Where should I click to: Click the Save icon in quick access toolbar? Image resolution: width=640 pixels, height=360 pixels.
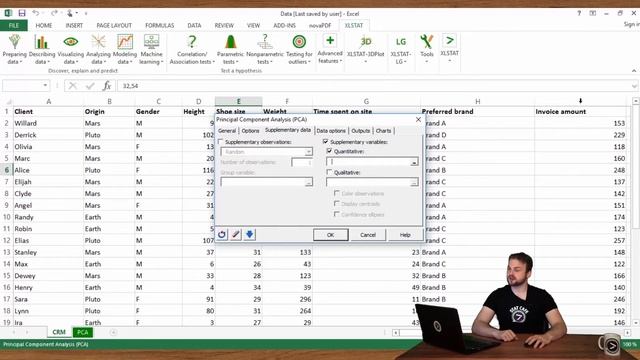click(22, 13)
